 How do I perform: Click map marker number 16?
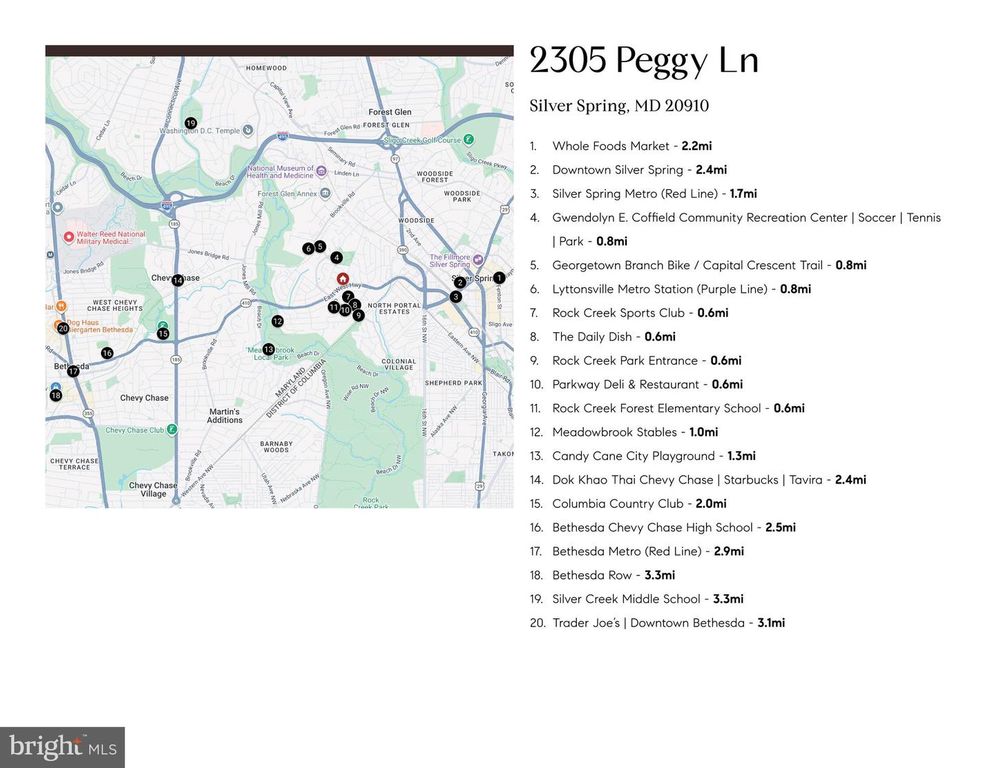pos(107,353)
